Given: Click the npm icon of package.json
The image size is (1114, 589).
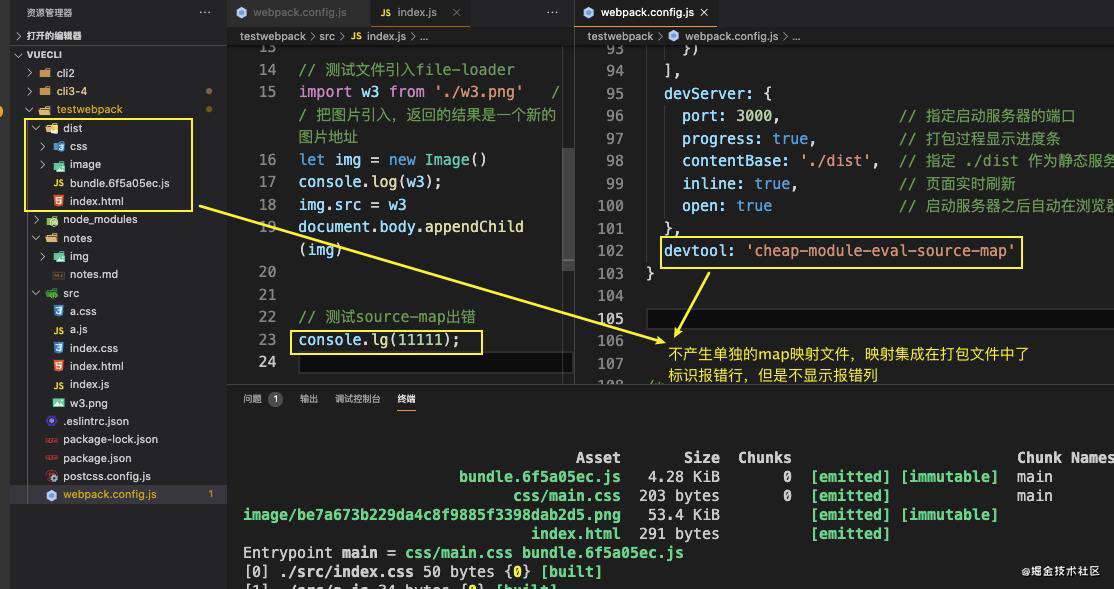Looking at the screenshot, I should [51, 458].
